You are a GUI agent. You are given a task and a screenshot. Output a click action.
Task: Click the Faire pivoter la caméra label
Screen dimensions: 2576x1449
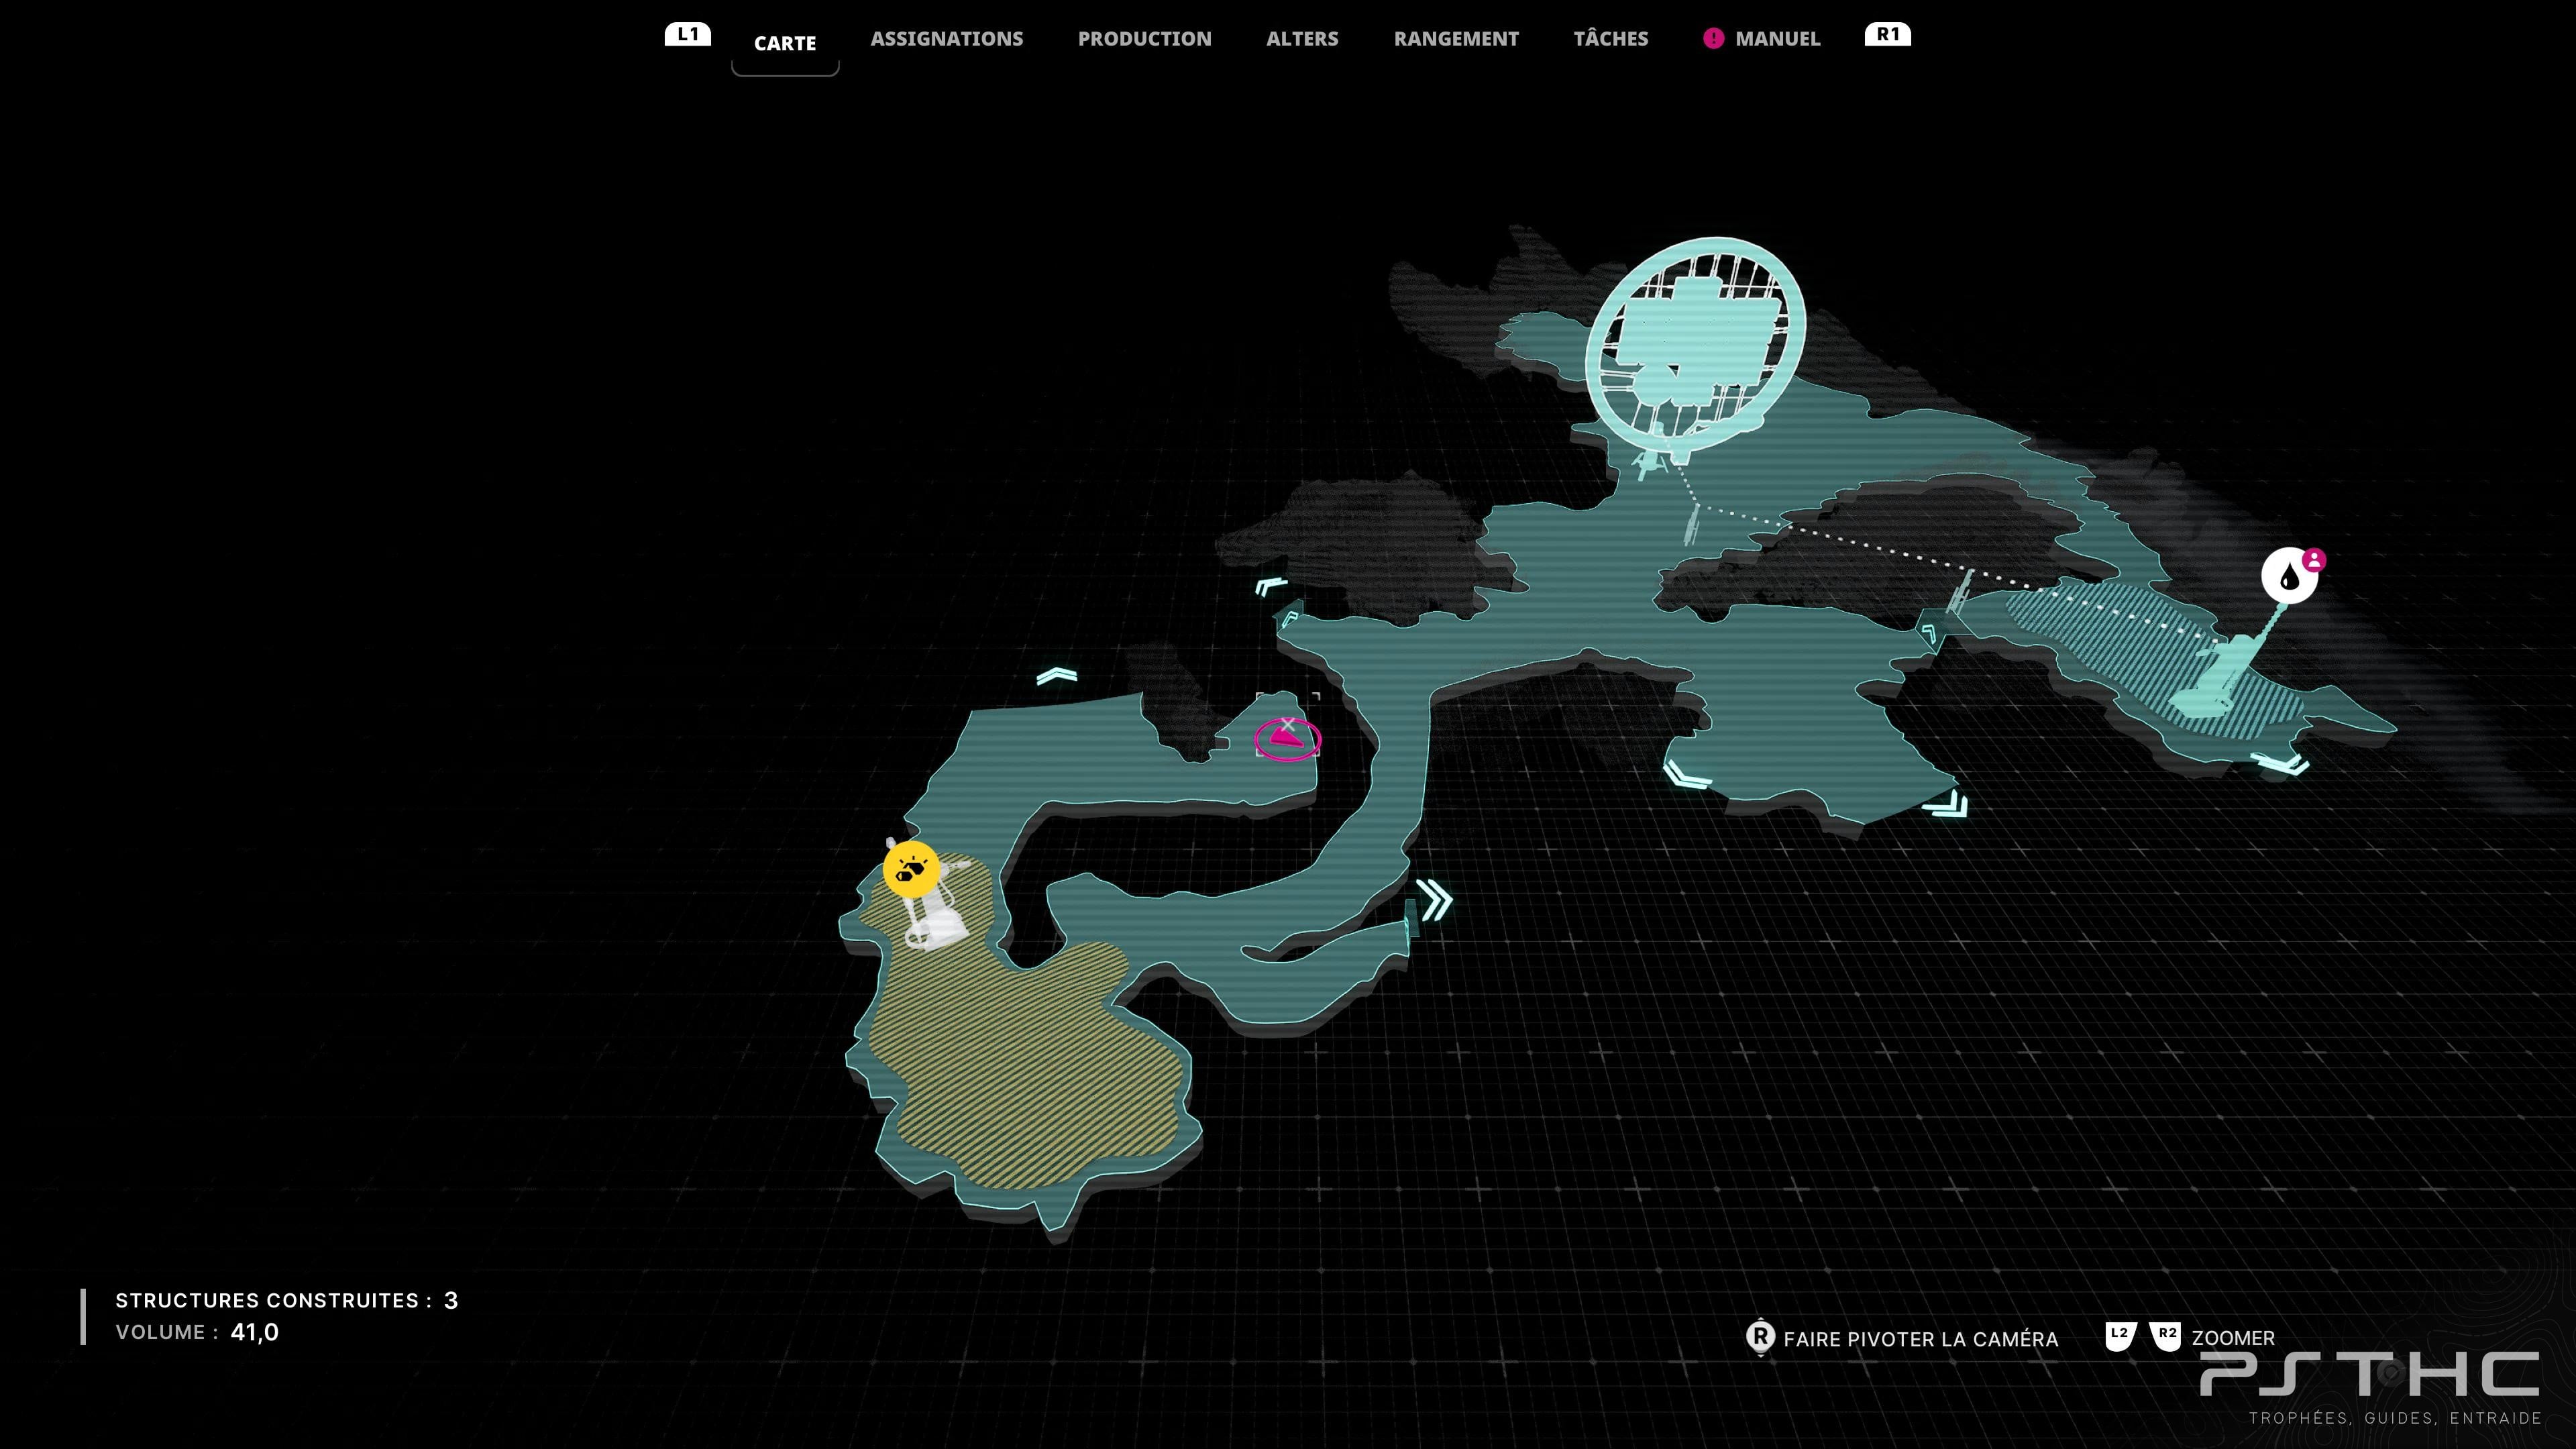click(x=1921, y=1339)
